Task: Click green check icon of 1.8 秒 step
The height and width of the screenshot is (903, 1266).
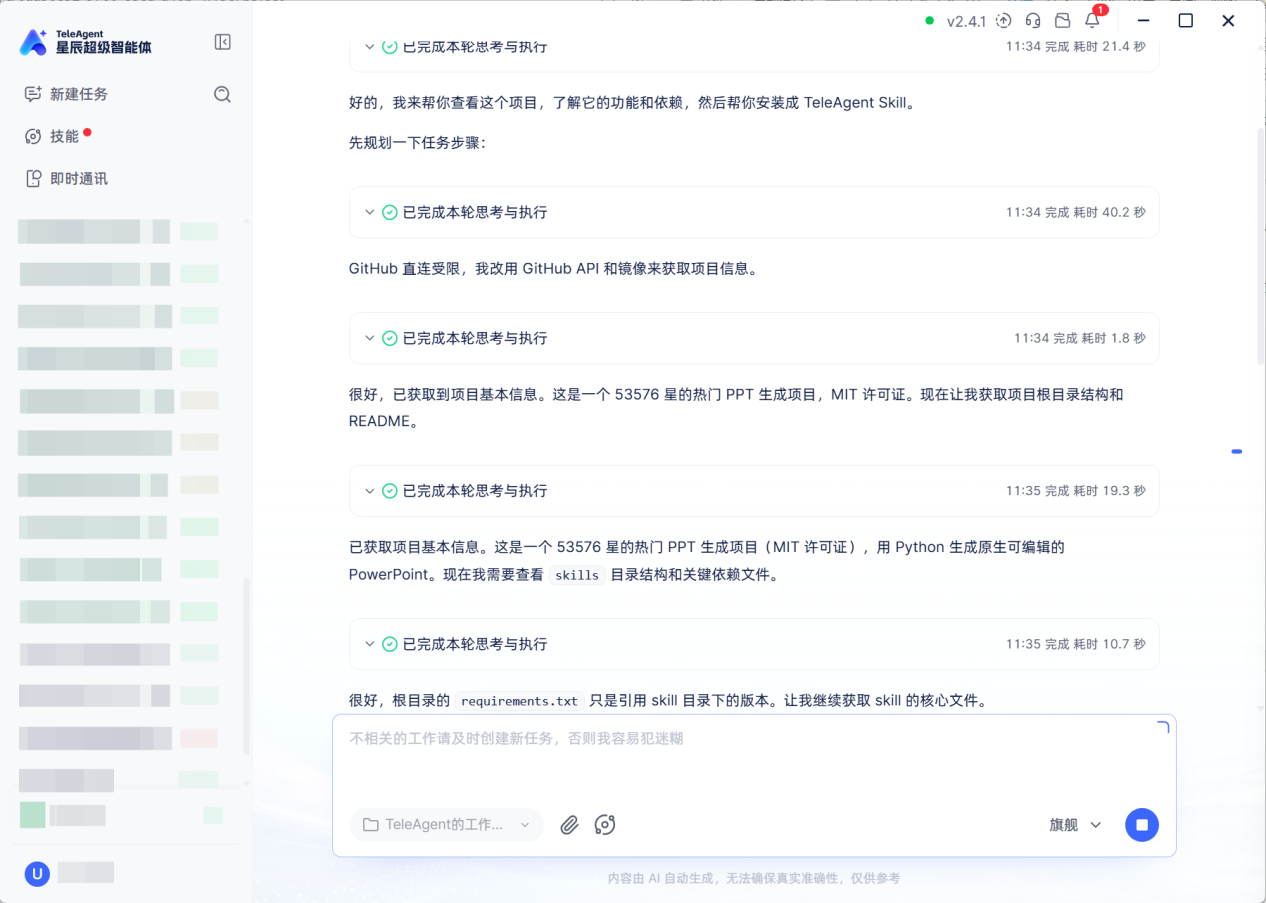Action: pyautogui.click(x=390, y=338)
